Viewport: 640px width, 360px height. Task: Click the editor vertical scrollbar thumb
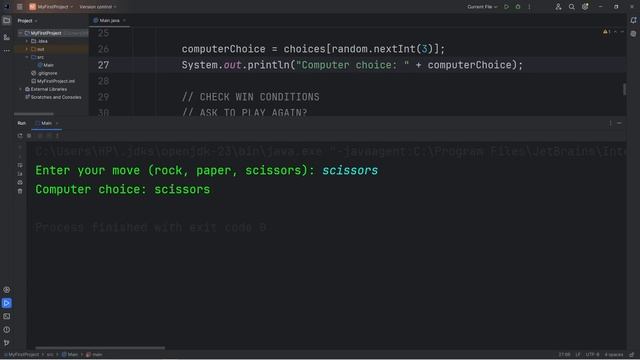(624, 89)
